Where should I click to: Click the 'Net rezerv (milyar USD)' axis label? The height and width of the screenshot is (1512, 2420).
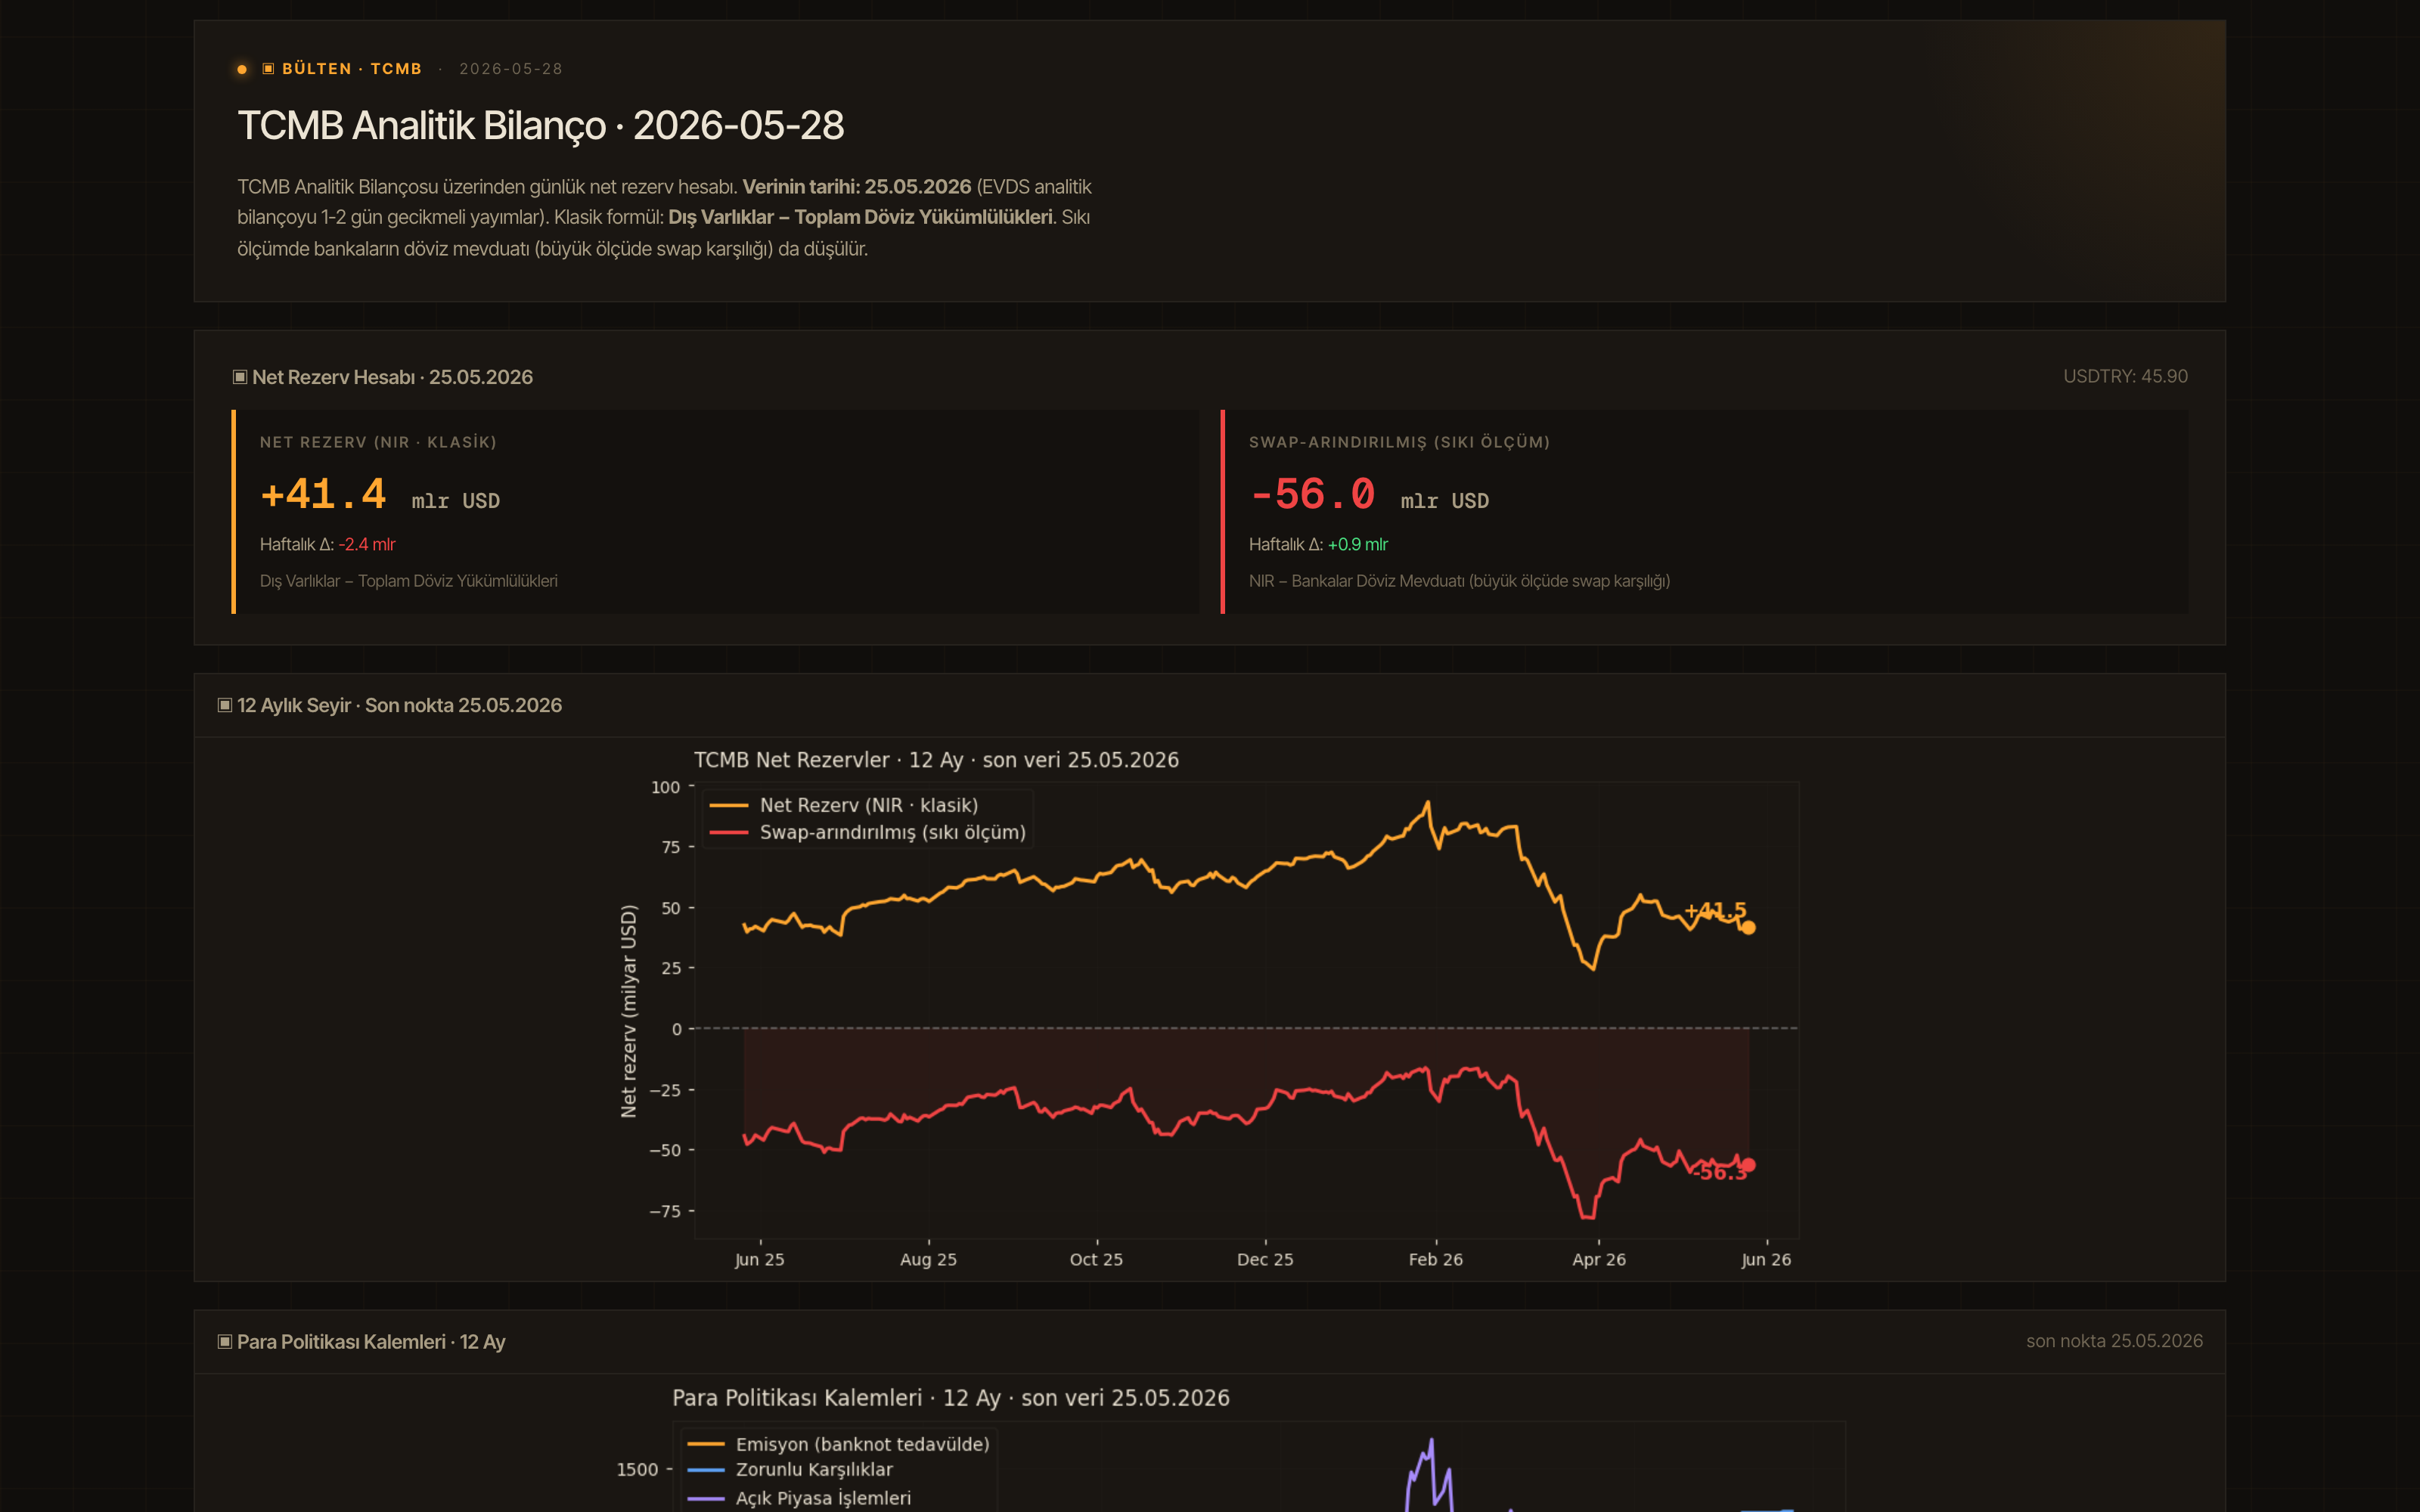click(x=628, y=1011)
